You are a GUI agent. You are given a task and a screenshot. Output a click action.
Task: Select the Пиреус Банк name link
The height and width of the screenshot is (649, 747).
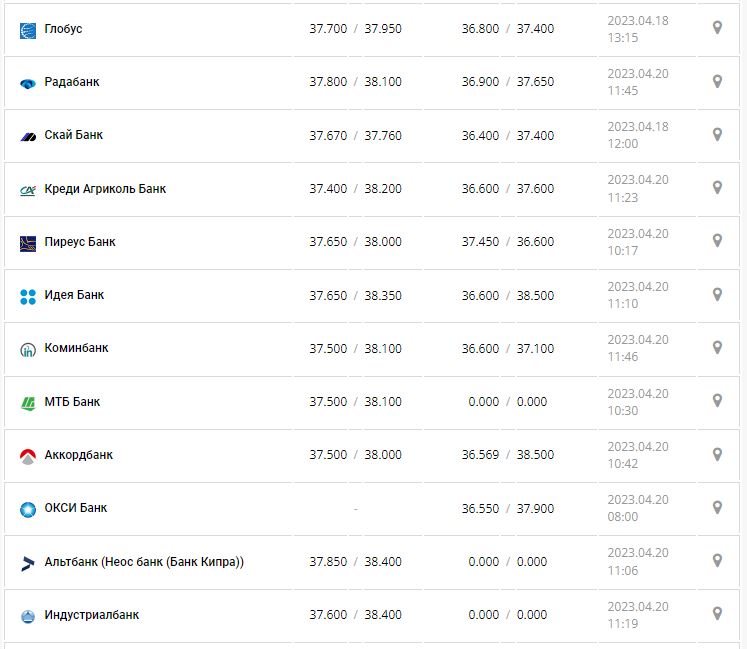pyautogui.click(x=80, y=242)
